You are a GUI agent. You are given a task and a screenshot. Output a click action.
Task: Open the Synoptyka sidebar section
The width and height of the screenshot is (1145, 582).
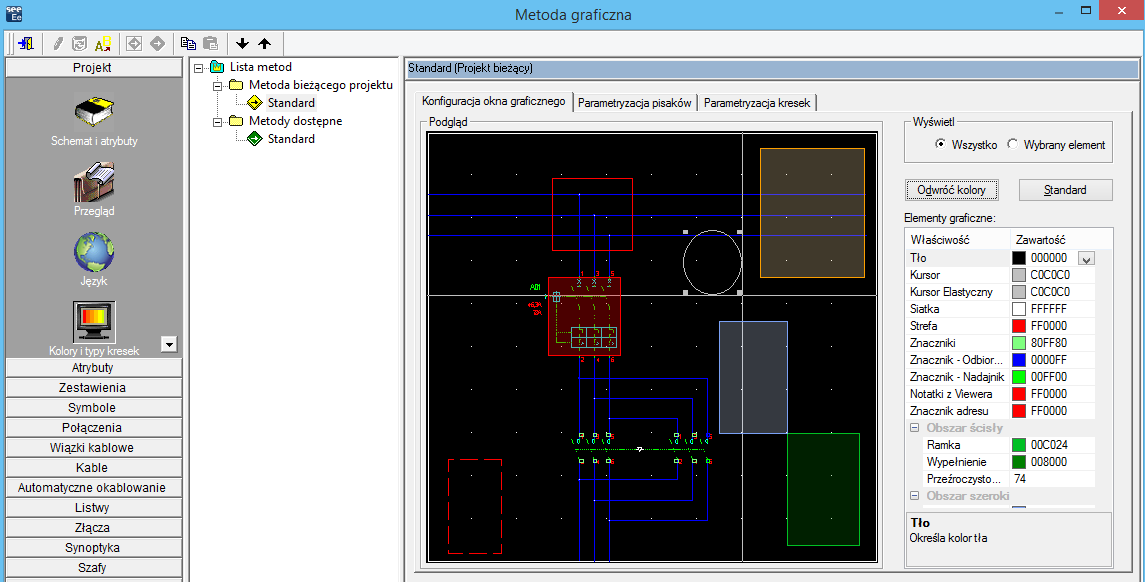pos(93,547)
